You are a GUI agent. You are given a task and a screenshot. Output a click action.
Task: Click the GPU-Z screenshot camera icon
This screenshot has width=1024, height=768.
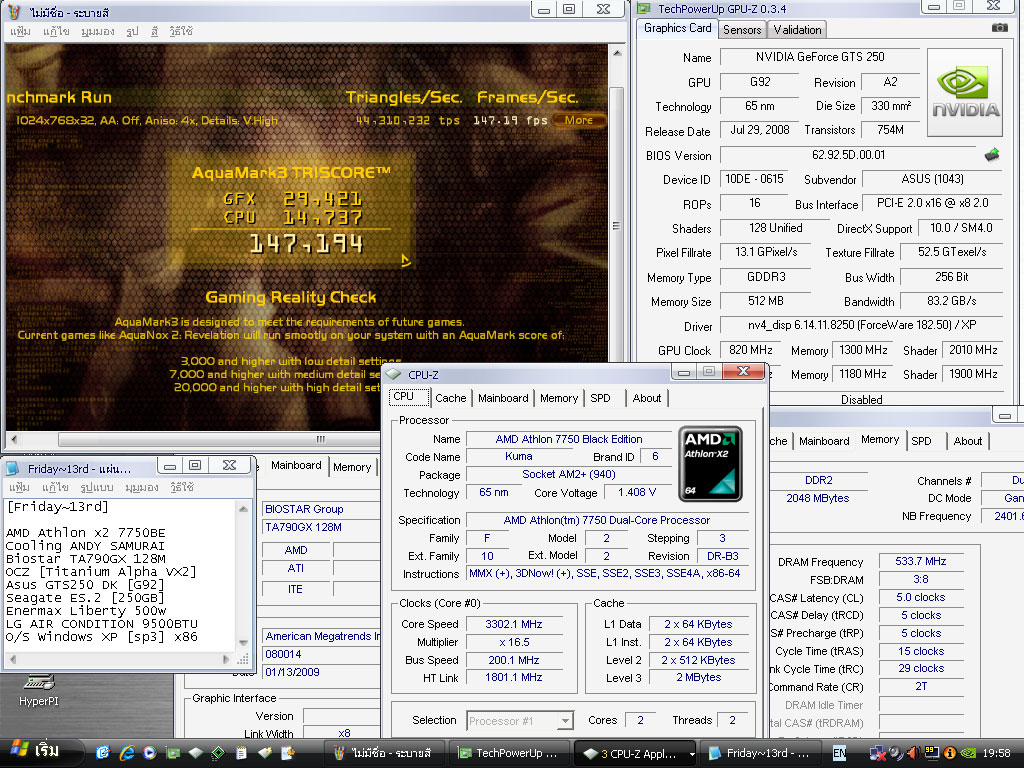point(999,27)
